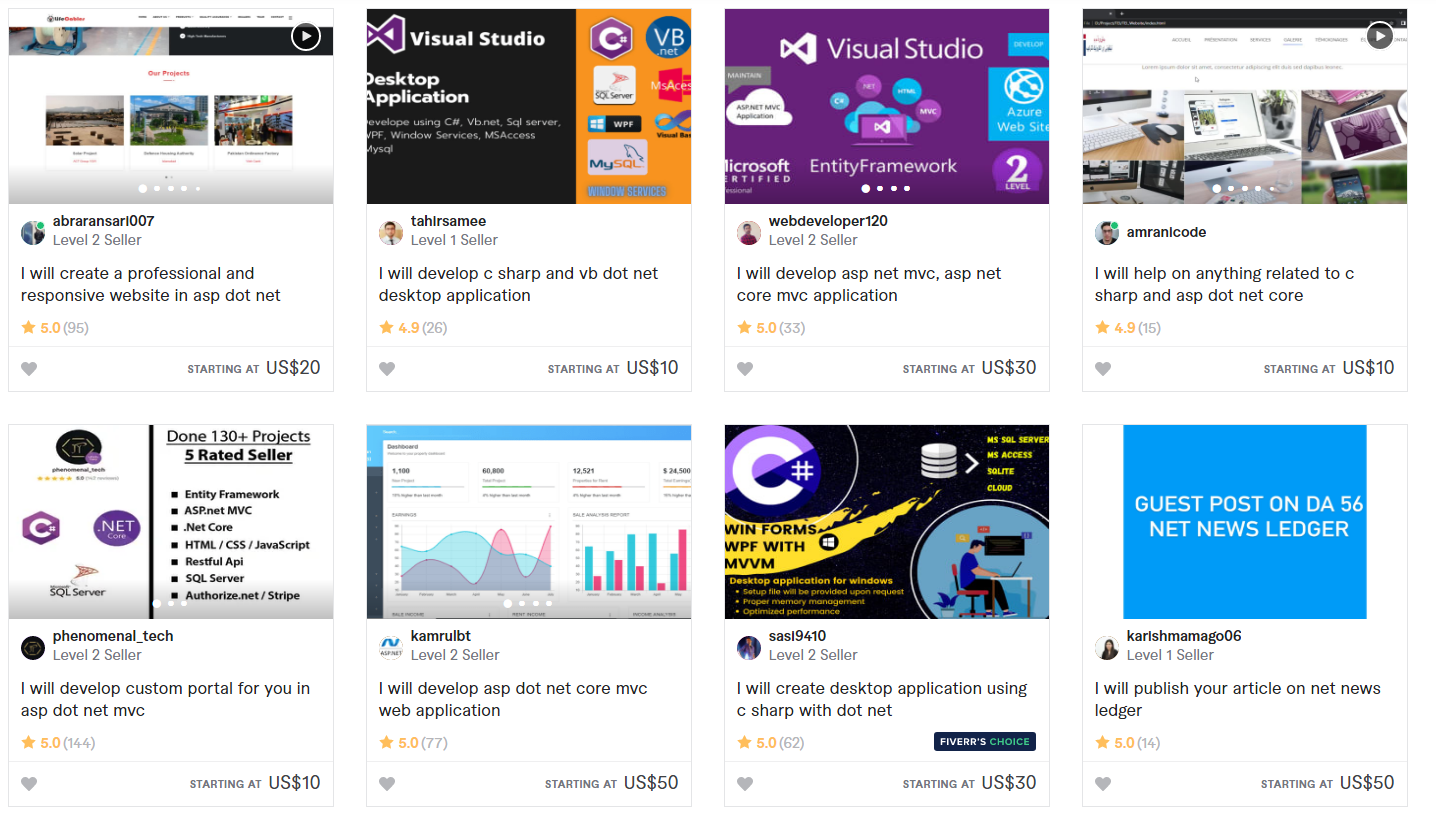Favorite the tahirsamee gig heart

(387, 369)
